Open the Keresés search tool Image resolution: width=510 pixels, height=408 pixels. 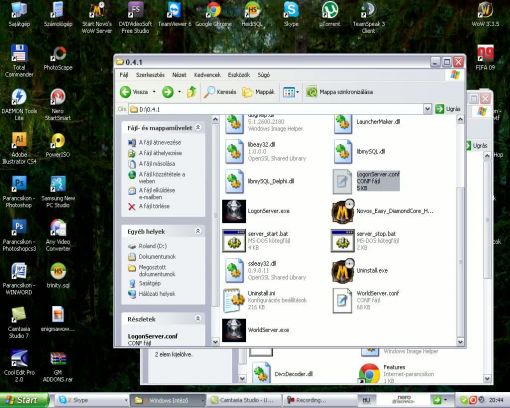[x=220, y=92]
